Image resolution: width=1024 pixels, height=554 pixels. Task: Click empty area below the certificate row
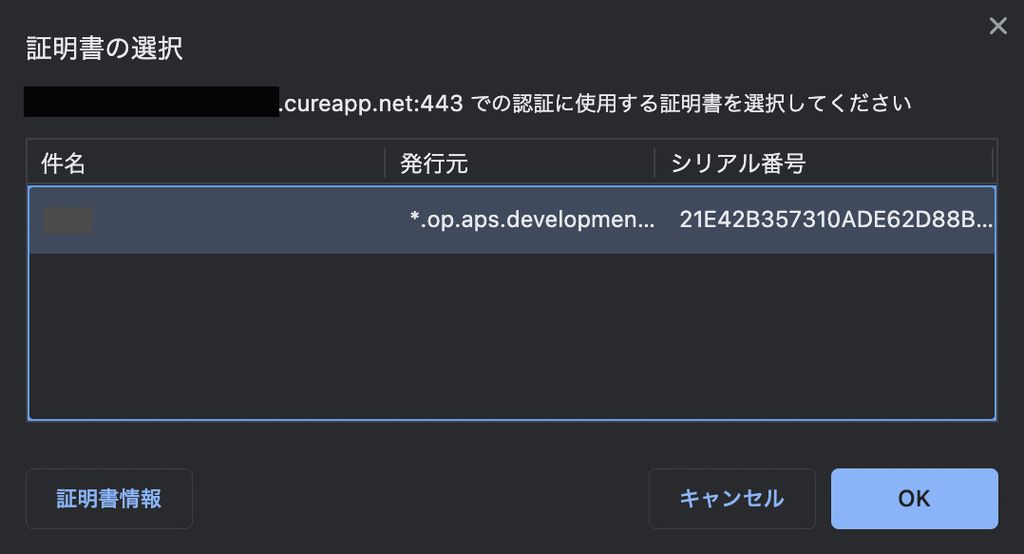coord(512,336)
